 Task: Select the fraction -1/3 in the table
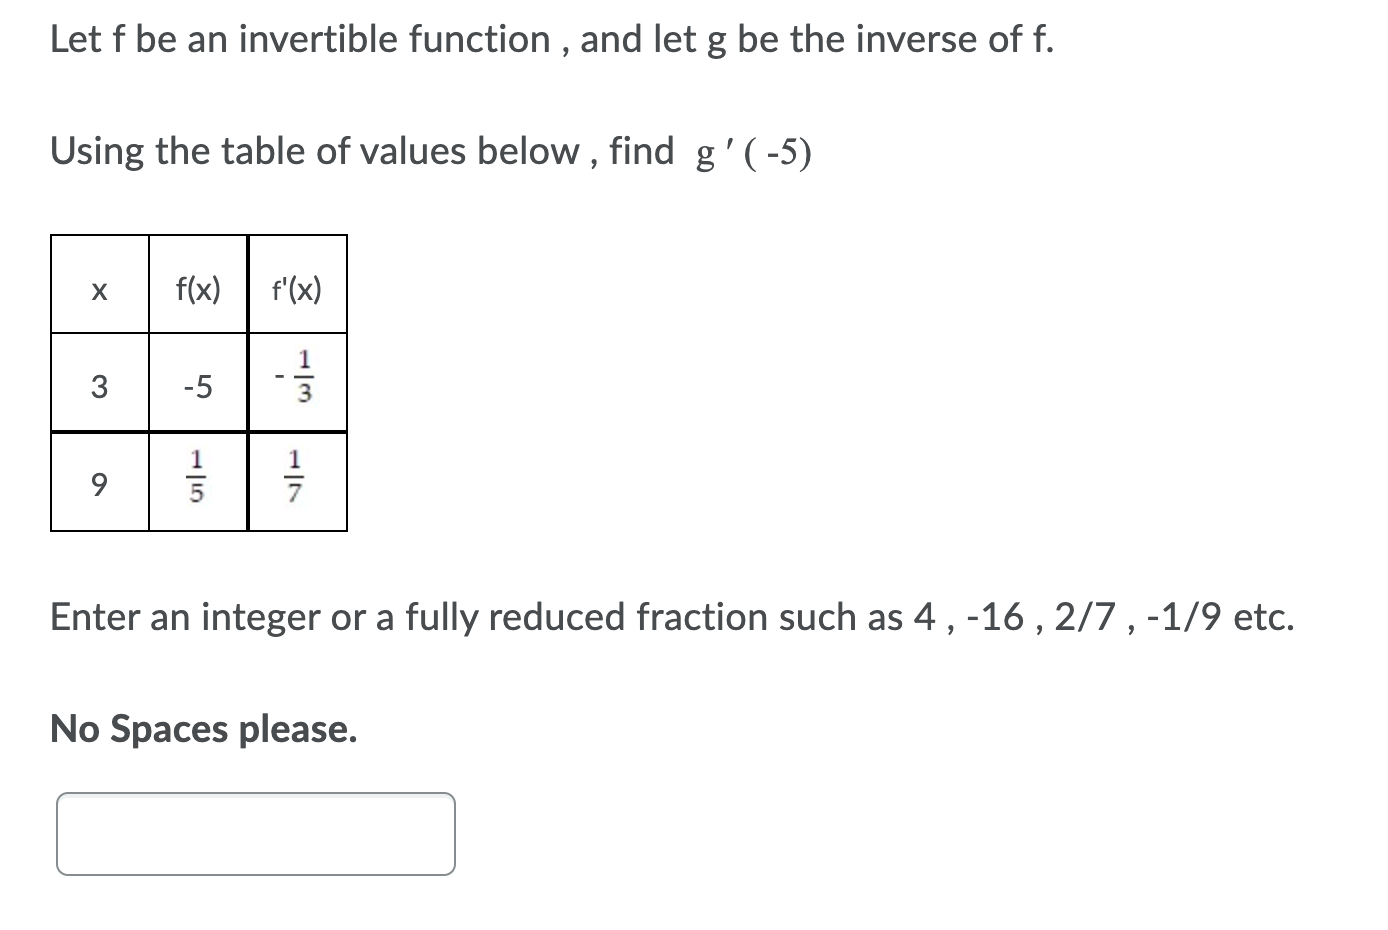296,380
